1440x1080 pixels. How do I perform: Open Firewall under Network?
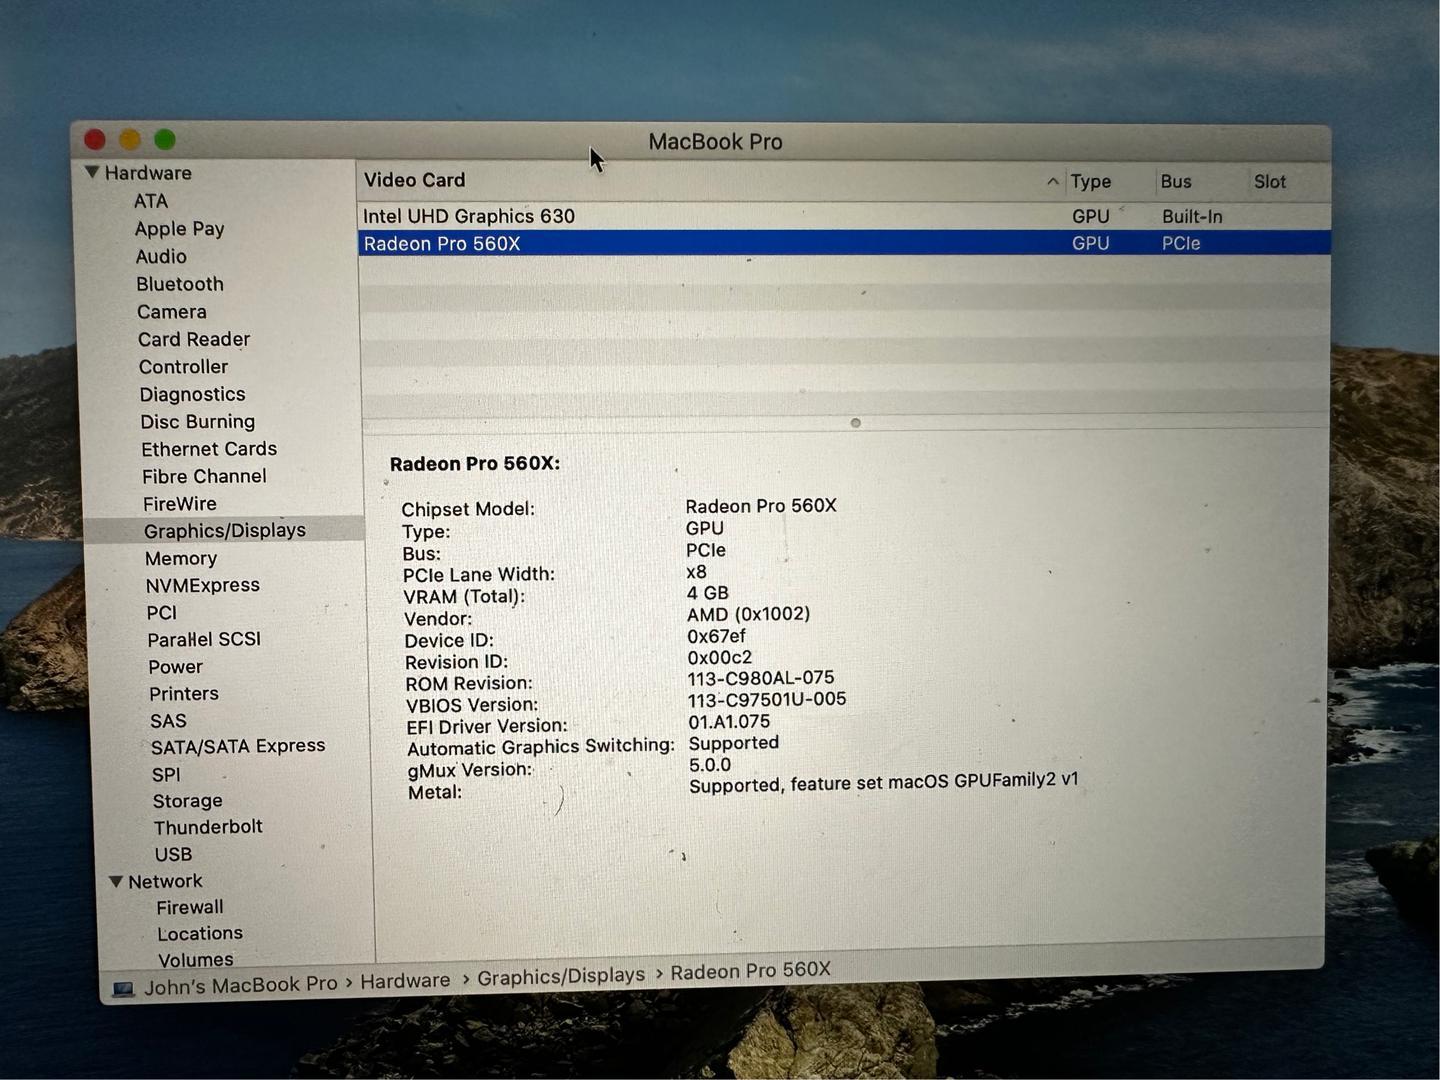click(x=190, y=907)
